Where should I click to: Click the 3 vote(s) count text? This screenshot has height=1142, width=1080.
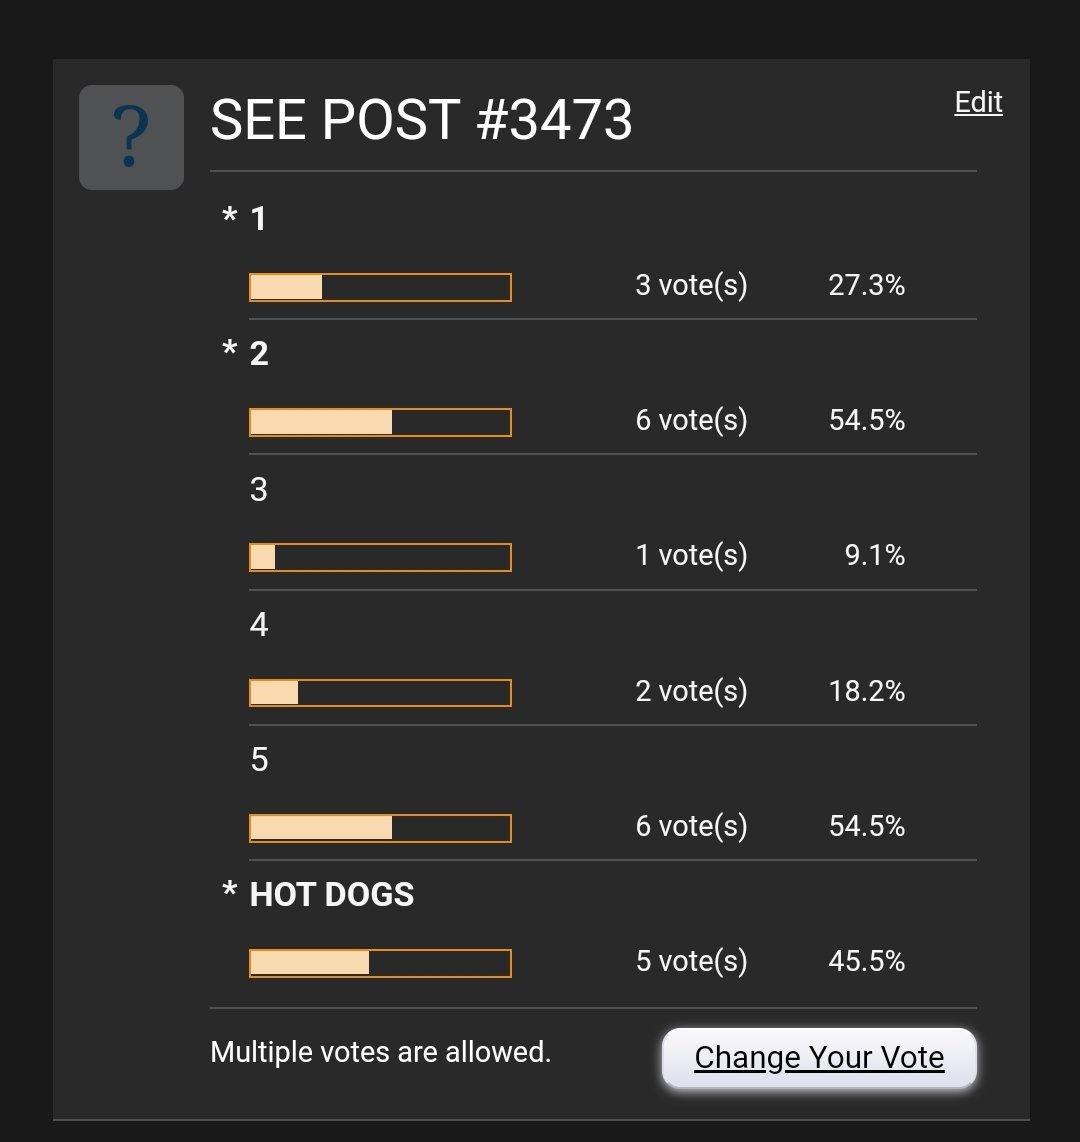click(x=691, y=285)
